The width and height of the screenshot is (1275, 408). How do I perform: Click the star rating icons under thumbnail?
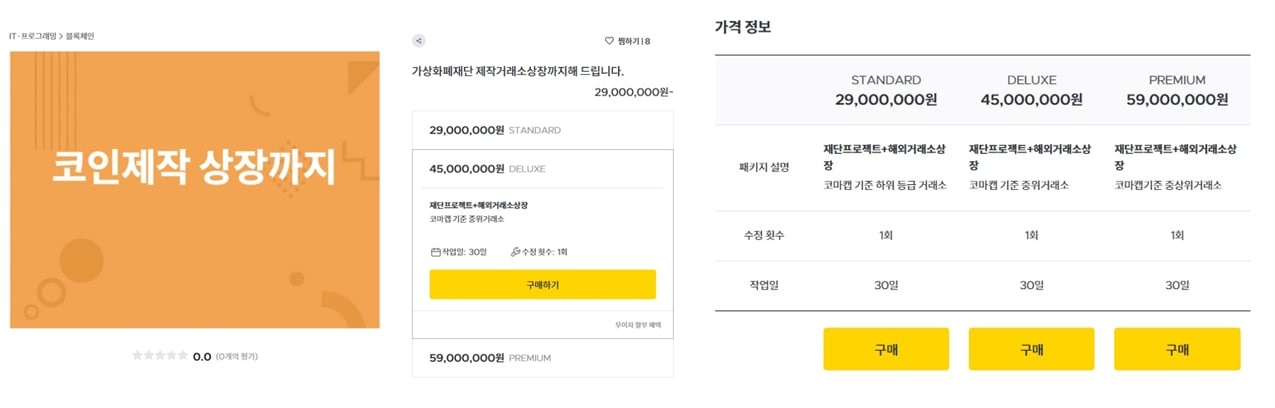click(160, 355)
